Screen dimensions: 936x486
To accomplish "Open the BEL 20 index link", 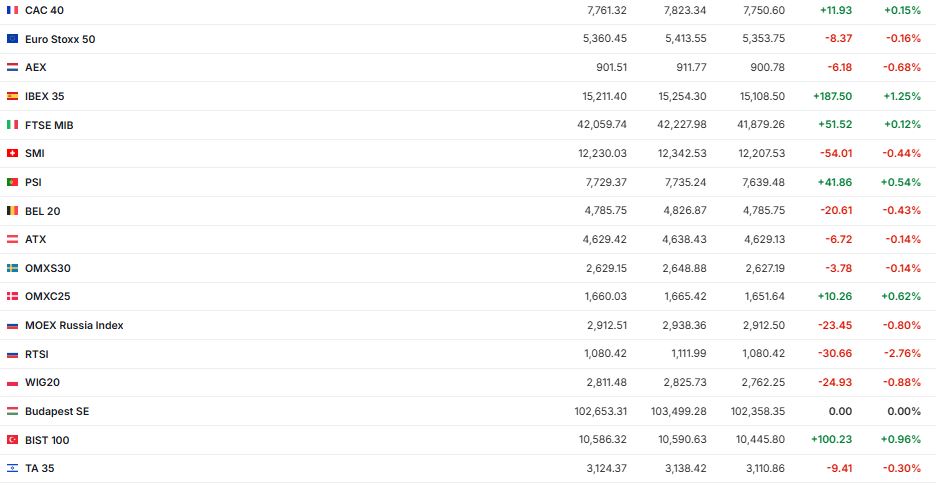I will tap(43, 211).
